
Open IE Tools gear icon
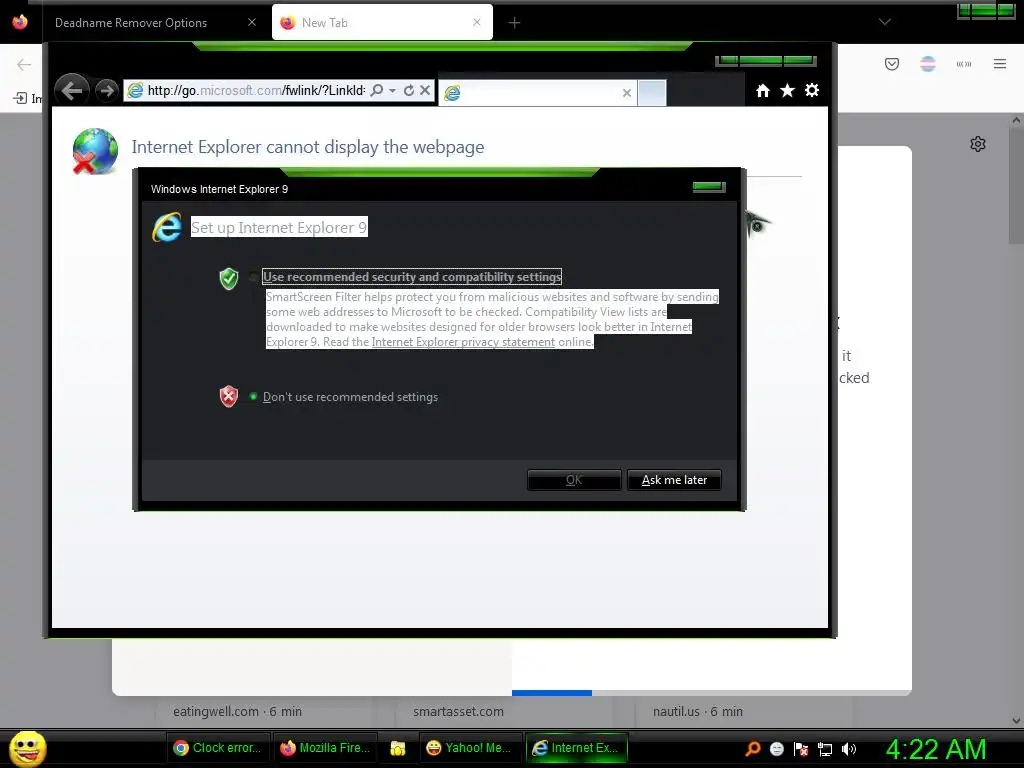point(812,90)
